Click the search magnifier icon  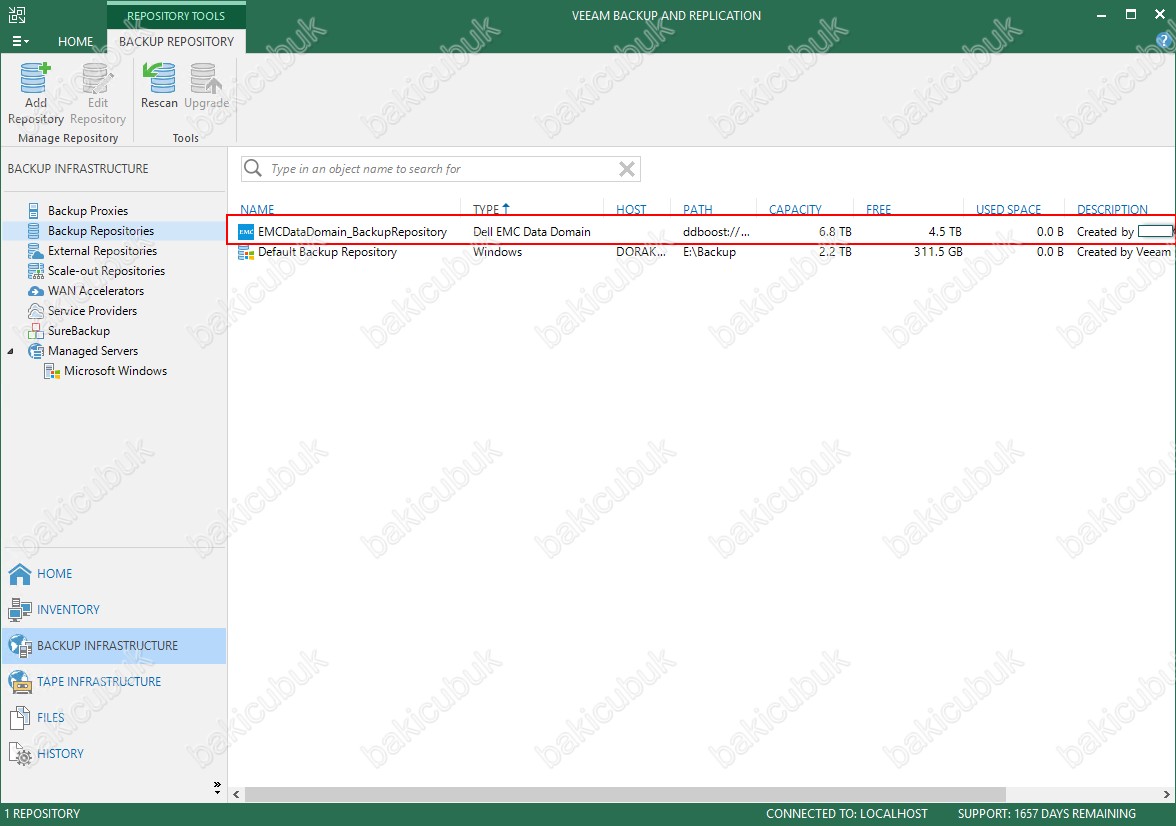coord(254,168)
